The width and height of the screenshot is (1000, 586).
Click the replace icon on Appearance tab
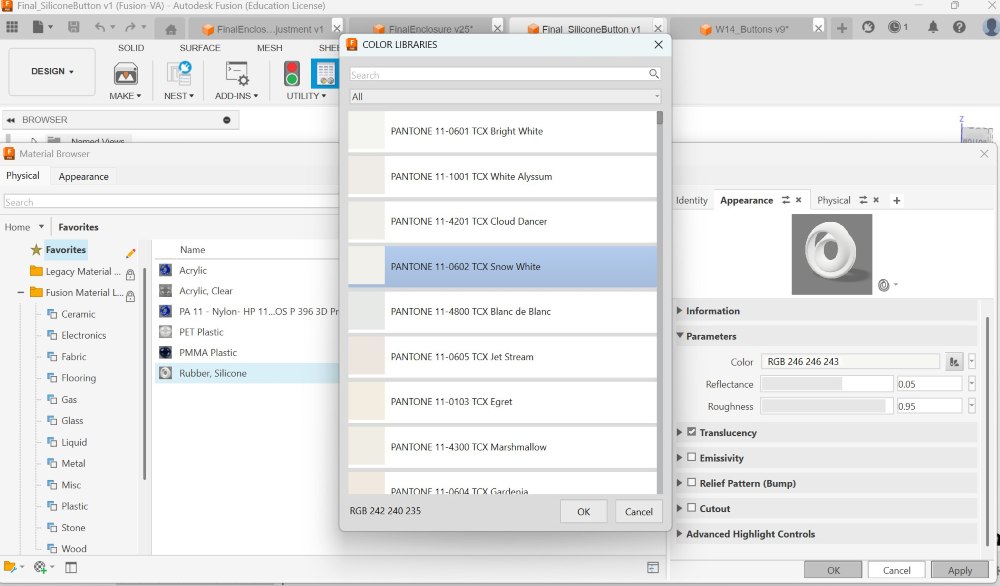point(786,200)
